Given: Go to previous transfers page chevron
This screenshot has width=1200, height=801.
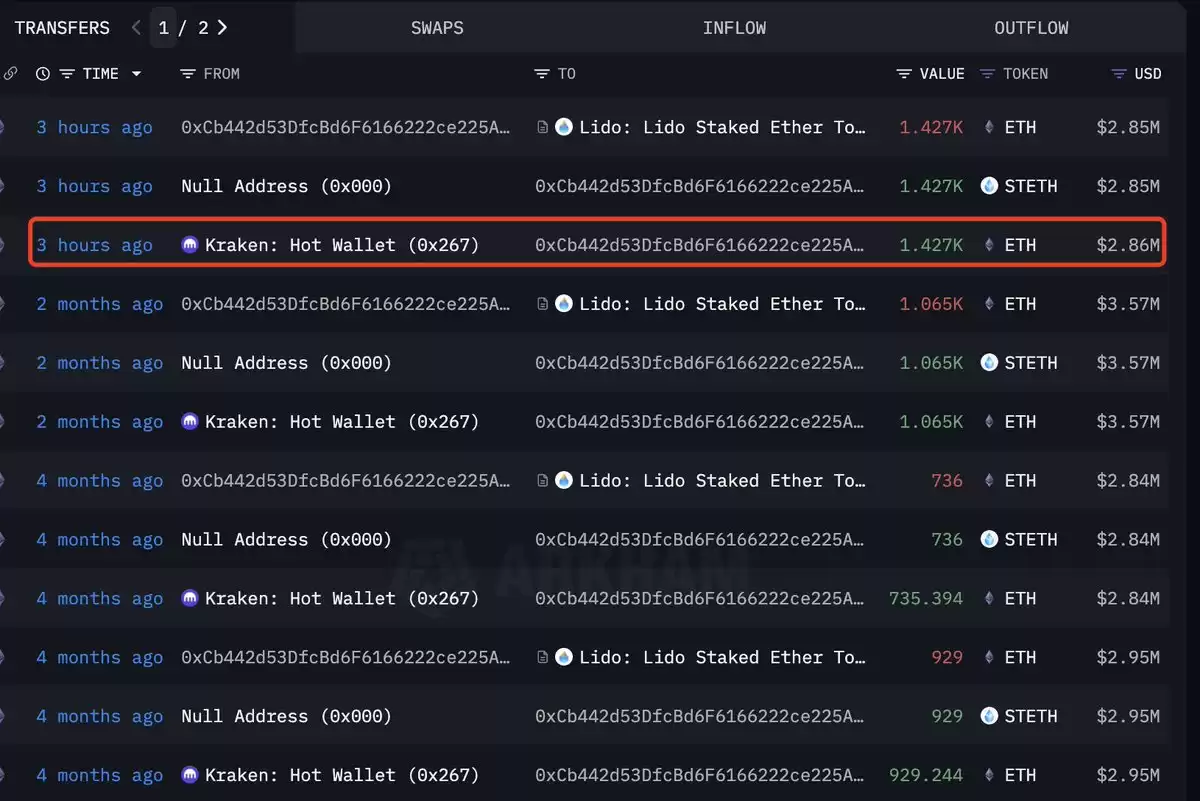Looking at the screenshot, I should (x=136, y=27).
